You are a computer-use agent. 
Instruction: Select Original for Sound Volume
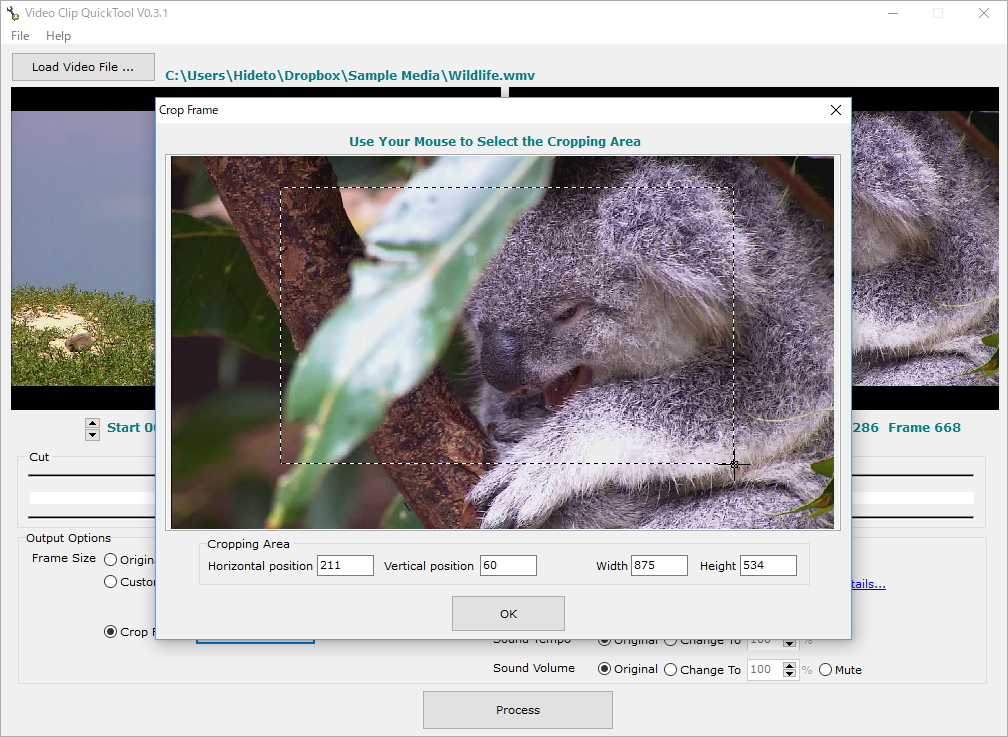605,670
